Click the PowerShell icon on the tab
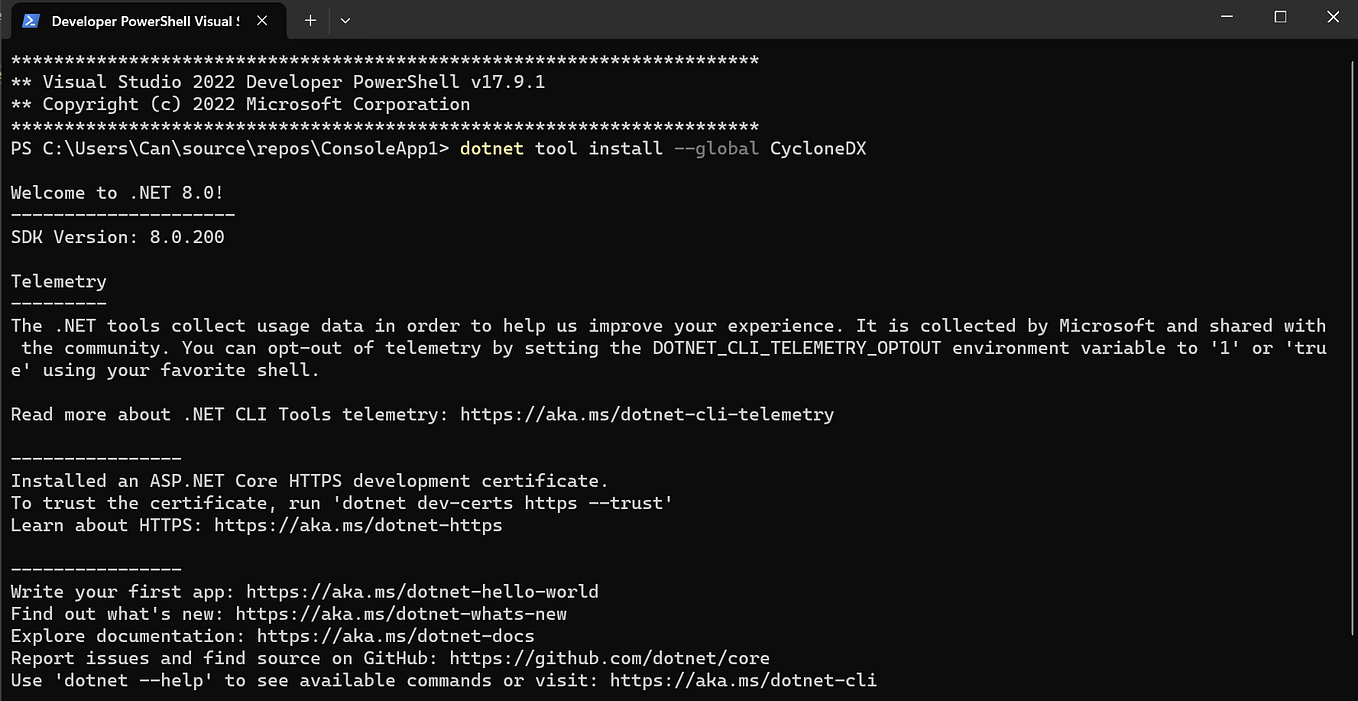 [30, 20]
